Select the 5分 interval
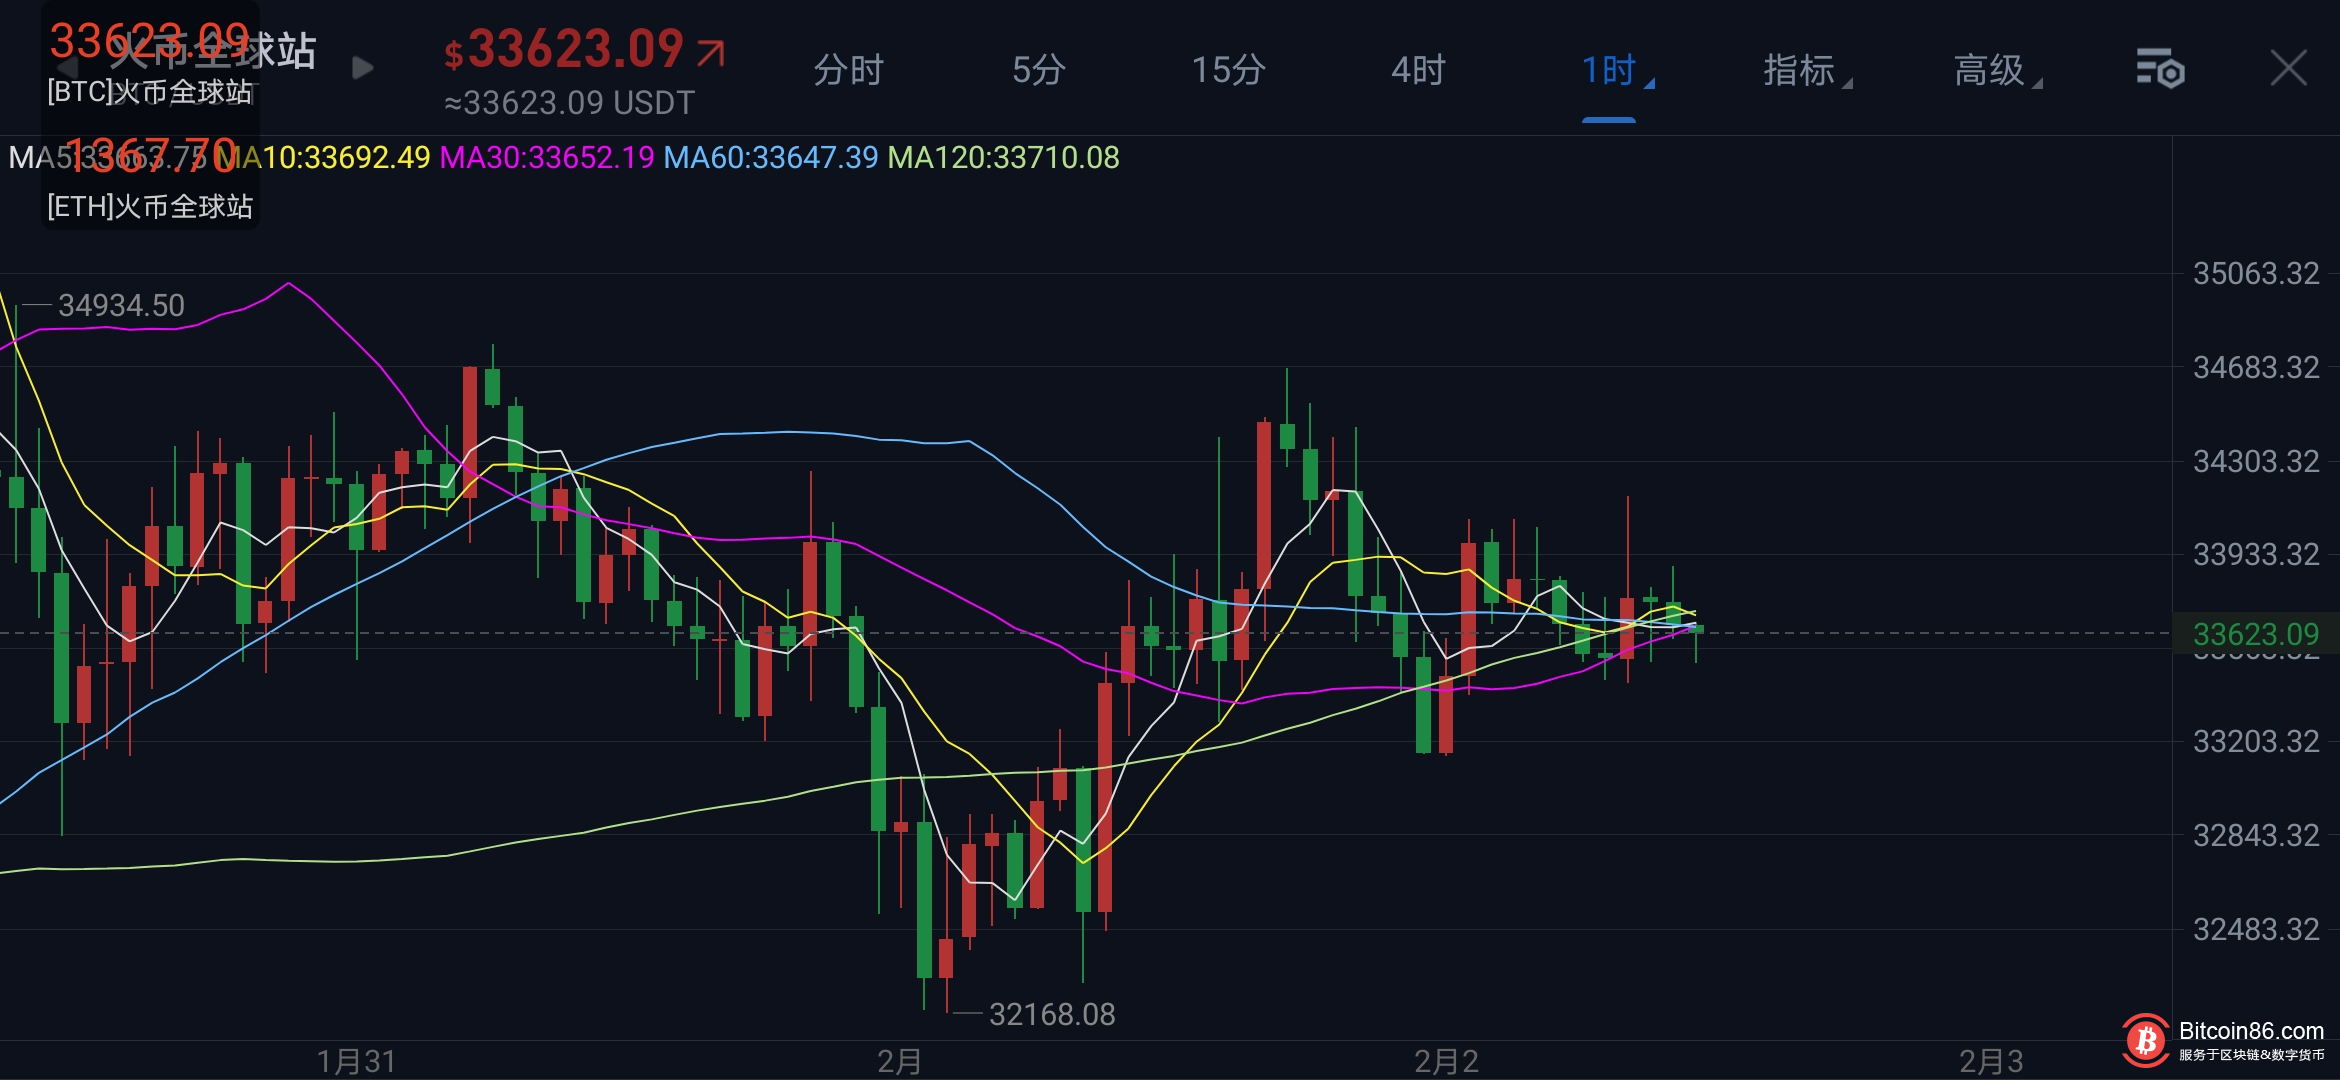The height and width of the screenshot is (1080, 2340). click(1038, 70)
